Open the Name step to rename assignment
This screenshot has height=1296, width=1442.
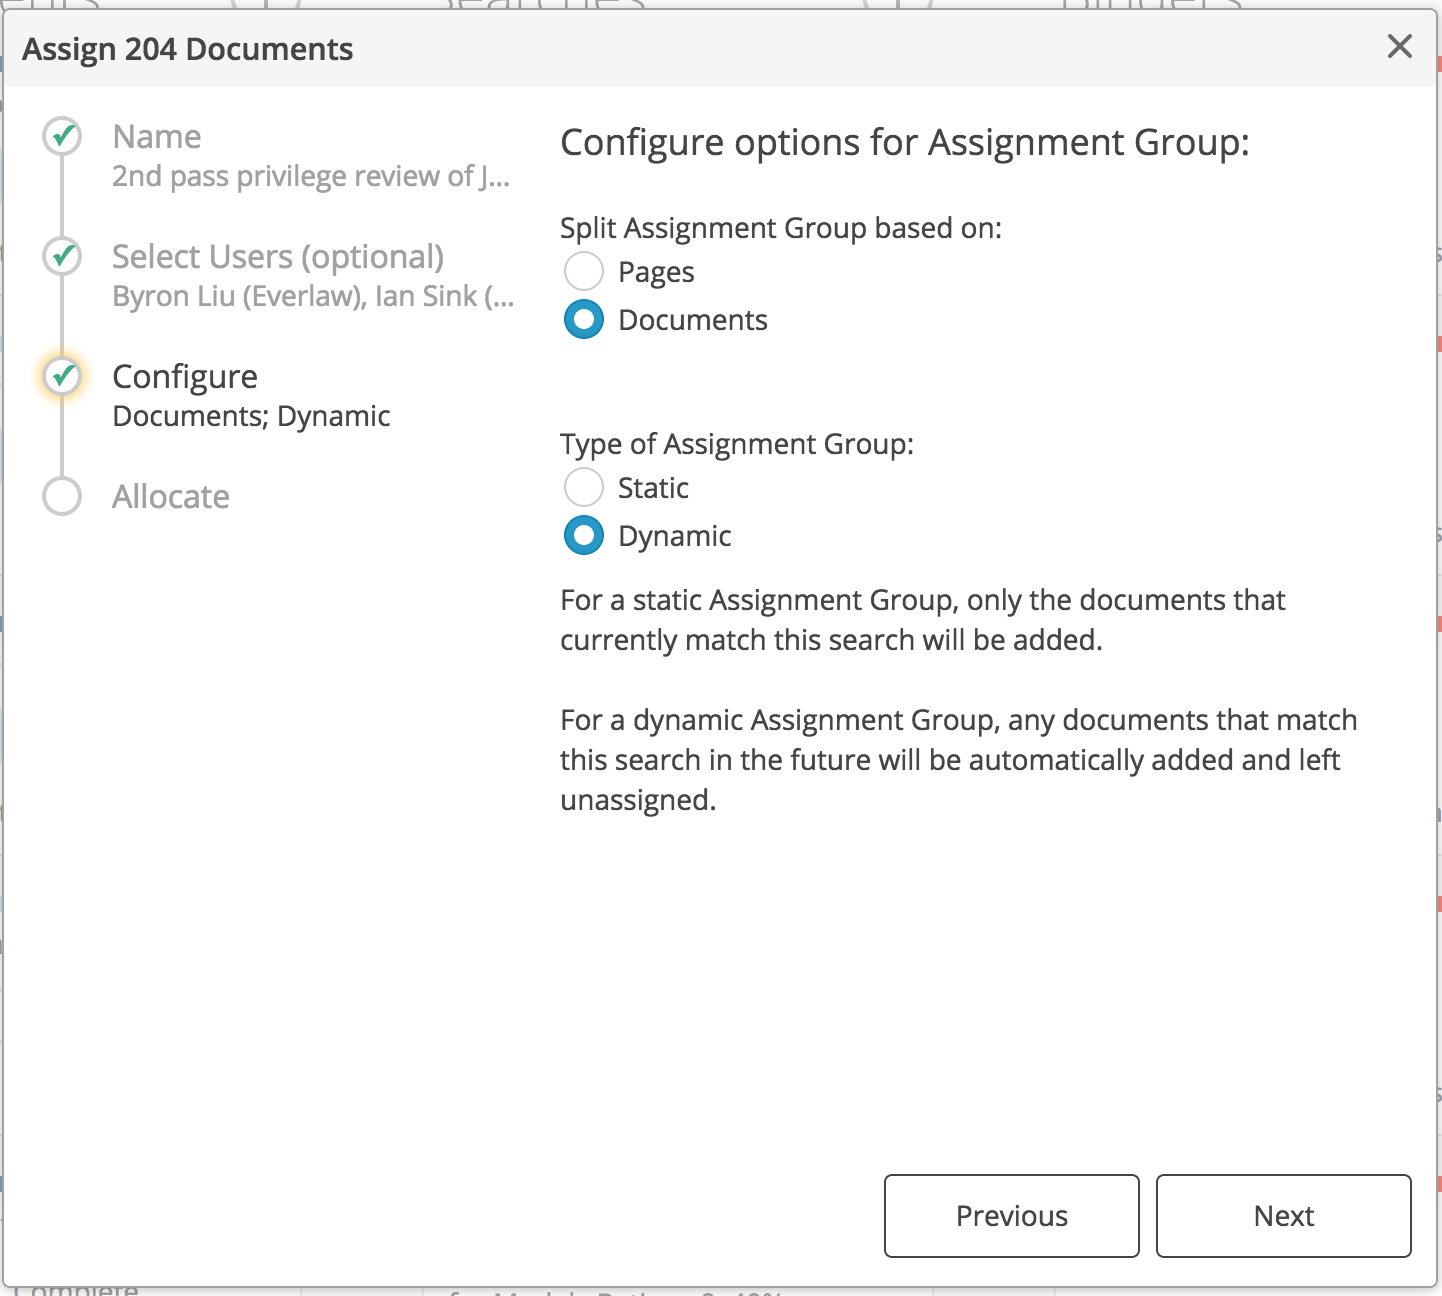point(156,136)
